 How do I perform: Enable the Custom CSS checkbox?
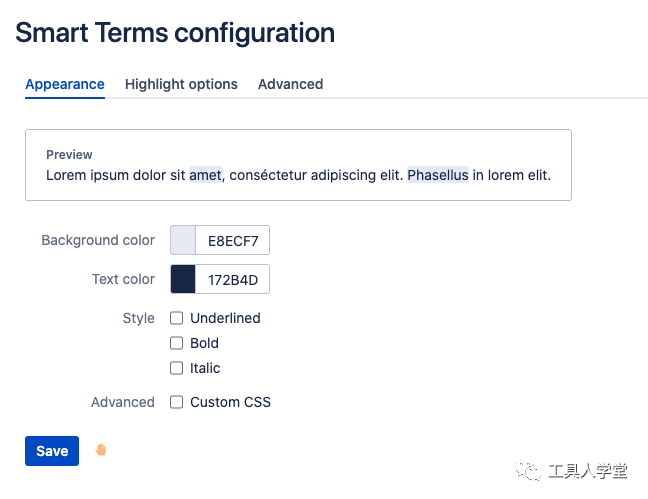(177, 402)
